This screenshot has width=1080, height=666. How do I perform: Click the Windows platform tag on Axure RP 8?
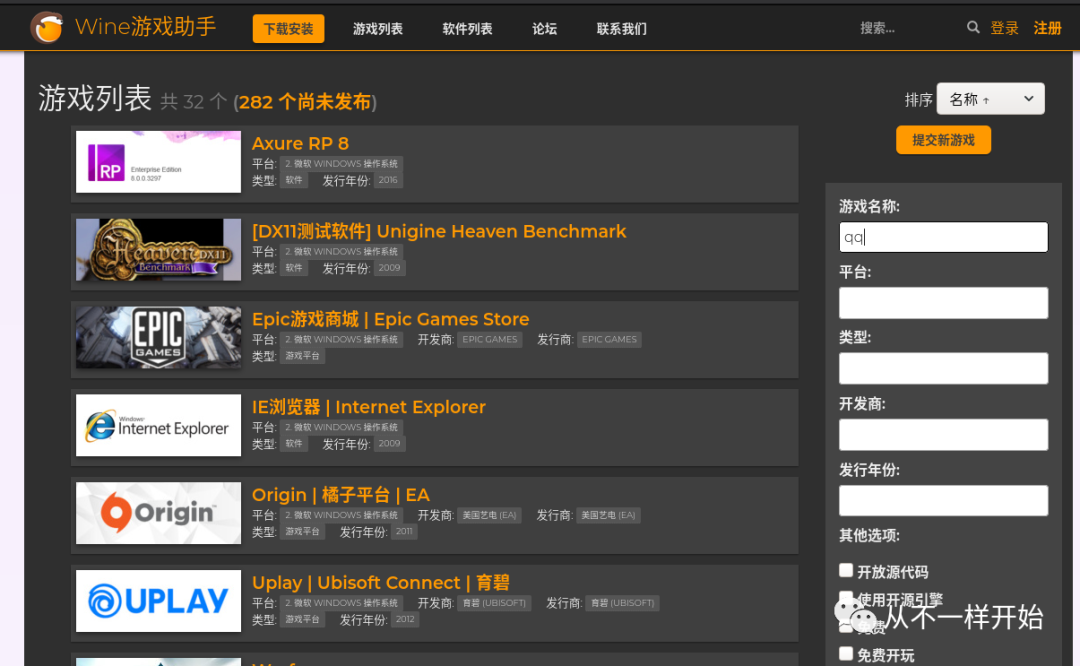[342, 164]
